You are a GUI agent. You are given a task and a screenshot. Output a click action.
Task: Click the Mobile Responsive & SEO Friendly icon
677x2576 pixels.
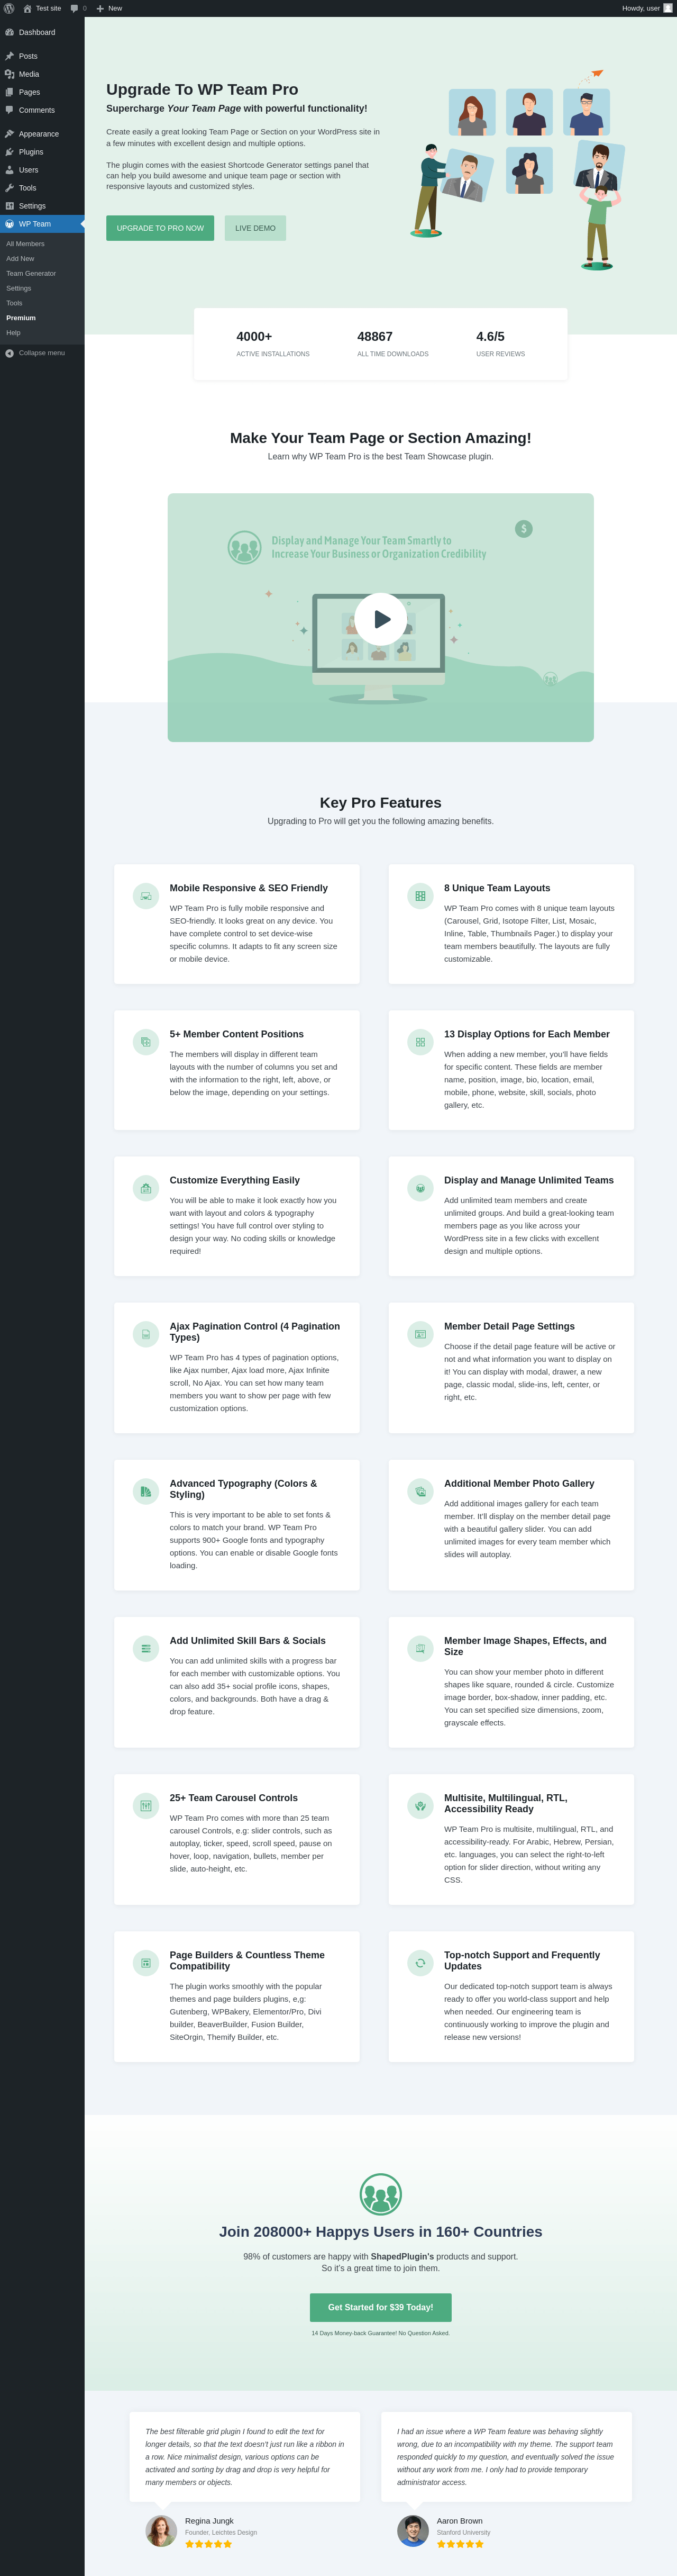(146, 896)
